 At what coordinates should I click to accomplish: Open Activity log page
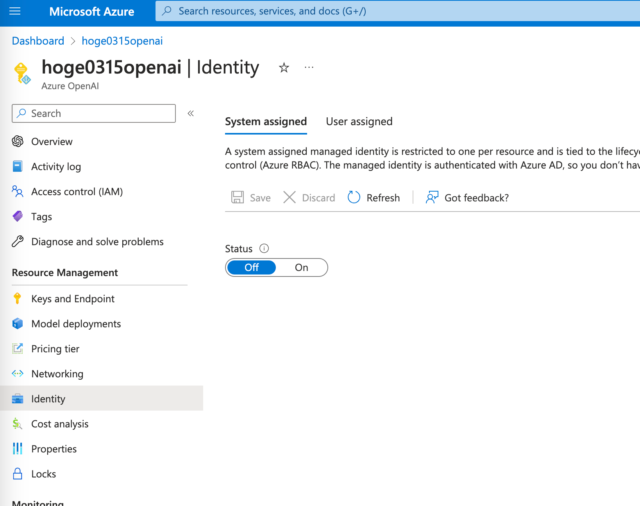(56, 166)
